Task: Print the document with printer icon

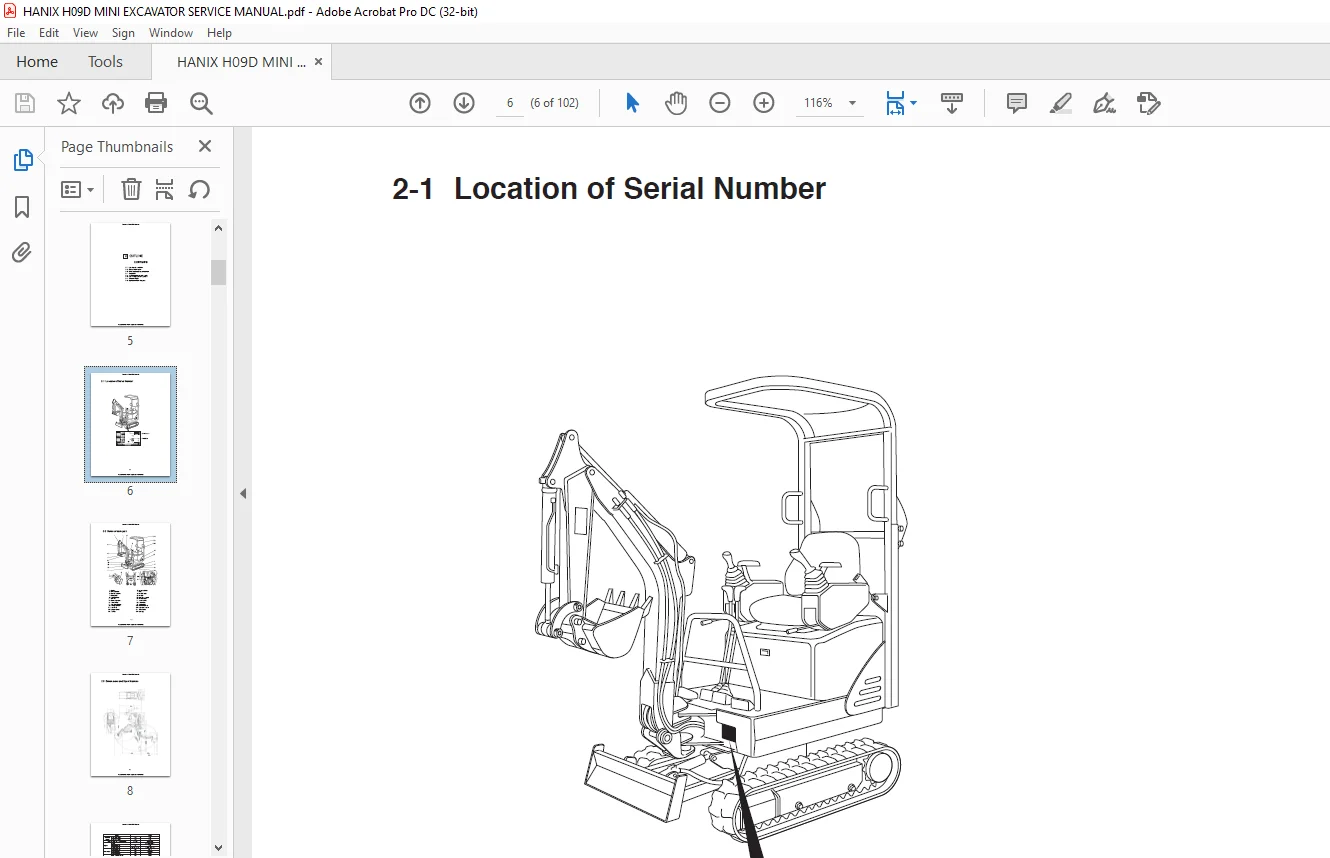Action: [x=156, y=103]
